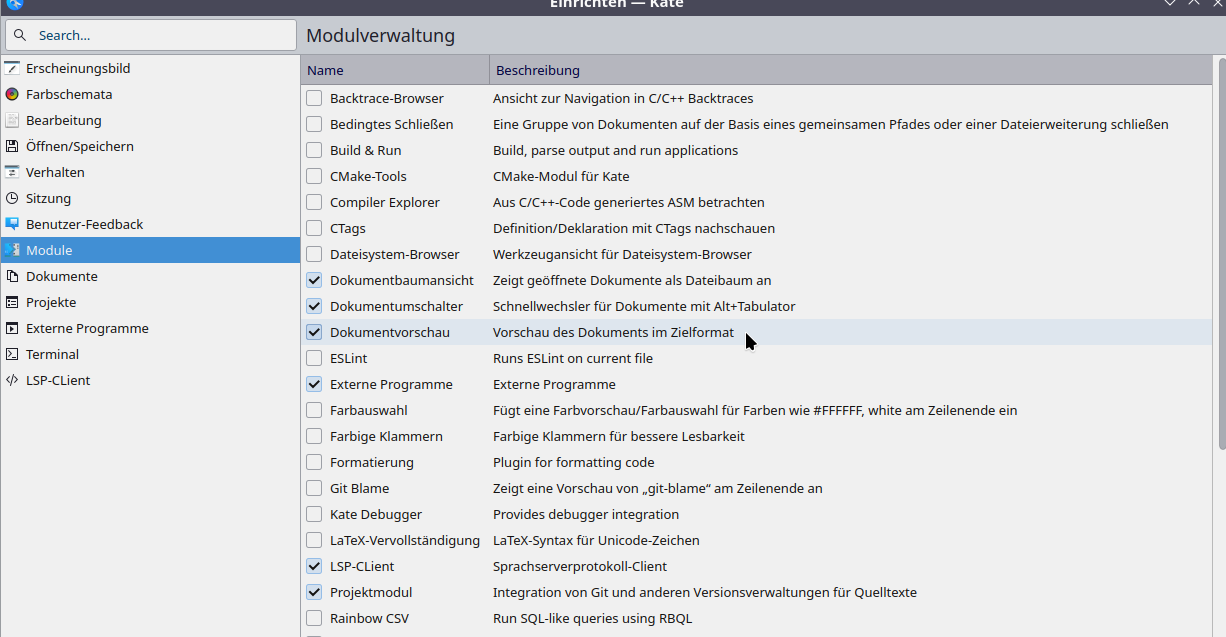Click the Erscheinungsbild sidebar icon
The width and height of the screenshot is (1226, 637).
[x=12, y=68]
